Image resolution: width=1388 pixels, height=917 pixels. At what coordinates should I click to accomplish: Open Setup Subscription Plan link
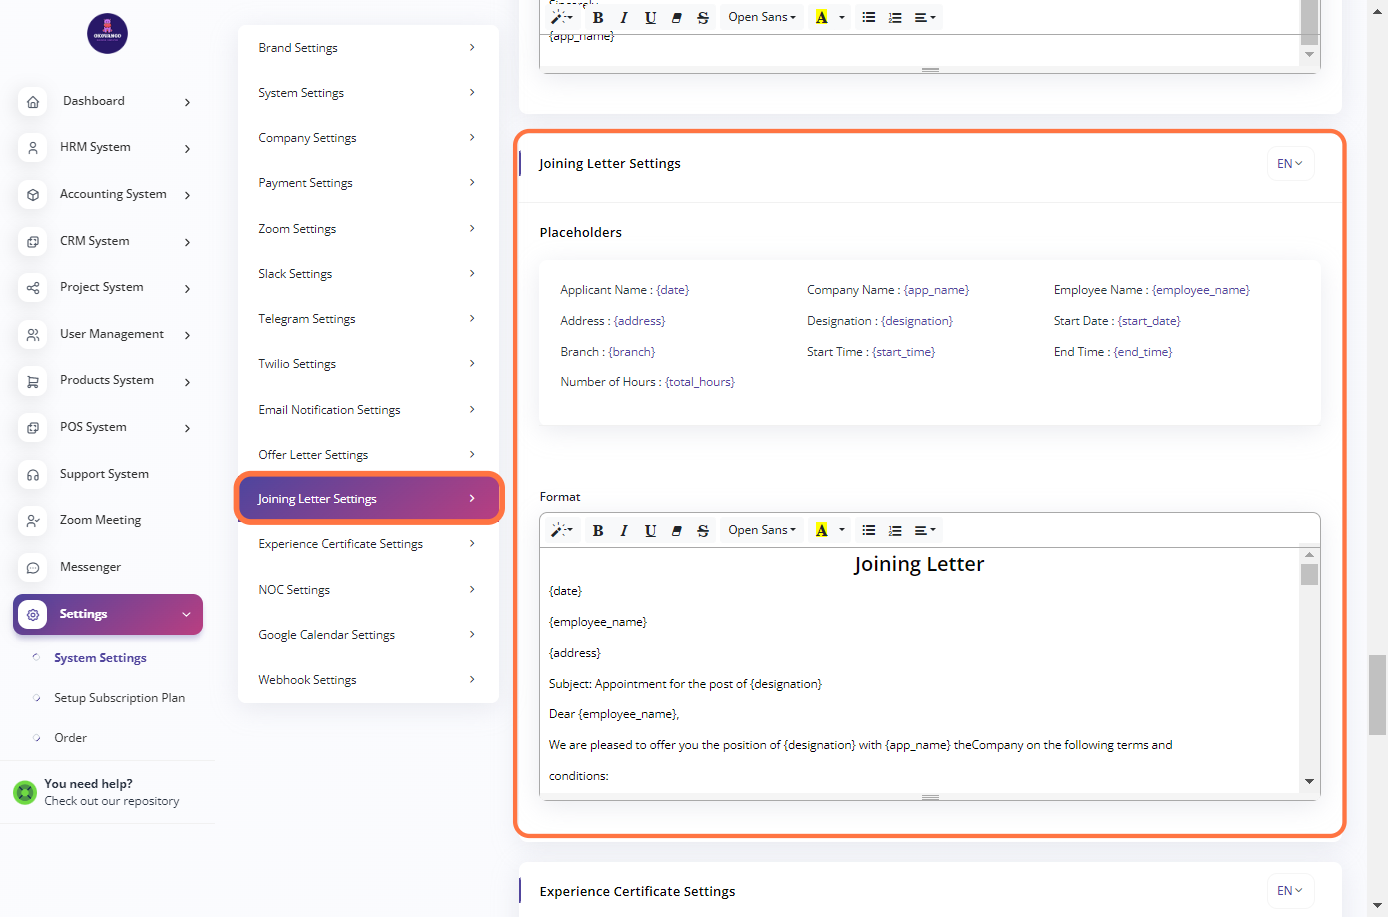pyautogui.click(x=119, y=698)
